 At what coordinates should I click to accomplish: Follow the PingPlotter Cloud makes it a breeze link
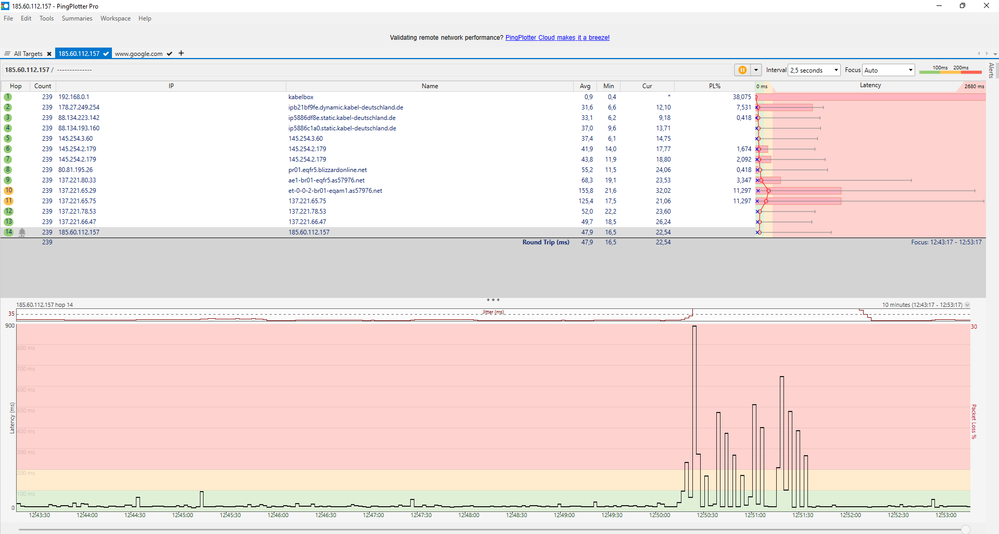(x=557, y=37)
